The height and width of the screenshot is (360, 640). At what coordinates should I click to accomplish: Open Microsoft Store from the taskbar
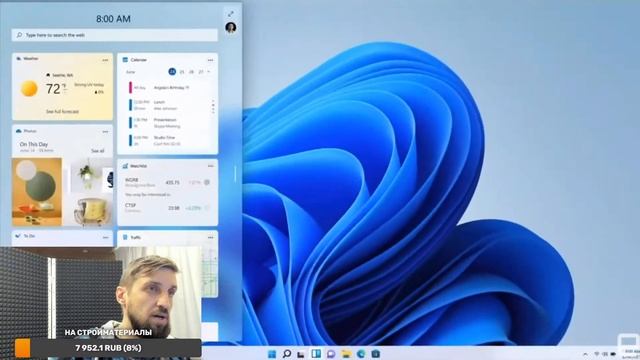[x=376, y=353]
